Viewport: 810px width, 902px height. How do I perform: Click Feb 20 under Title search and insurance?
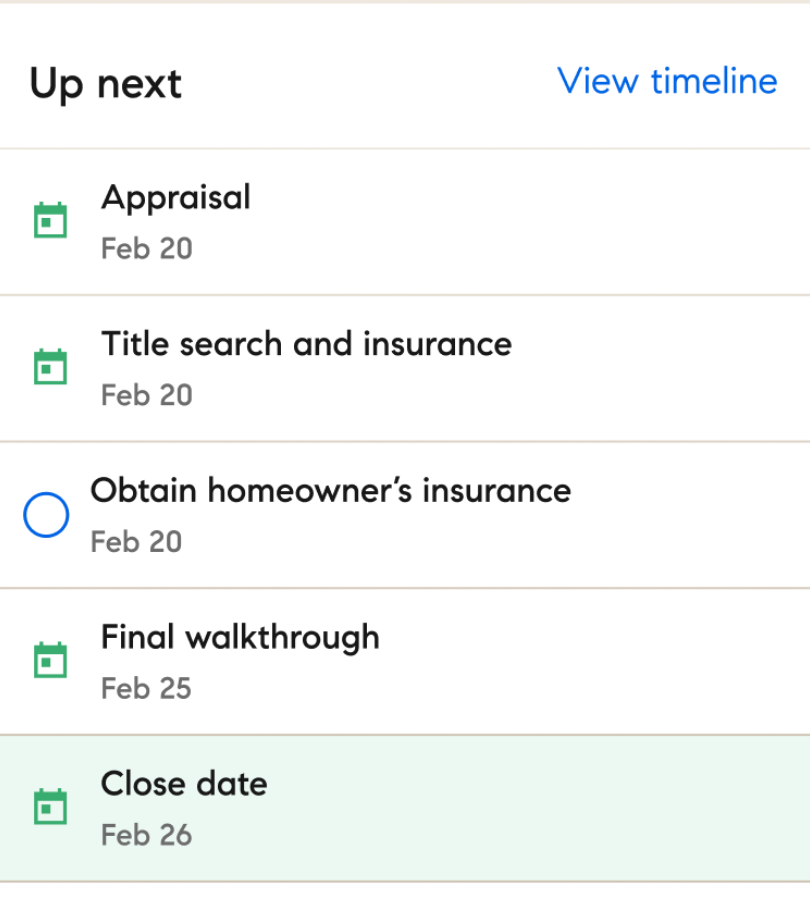coord(146,395)
